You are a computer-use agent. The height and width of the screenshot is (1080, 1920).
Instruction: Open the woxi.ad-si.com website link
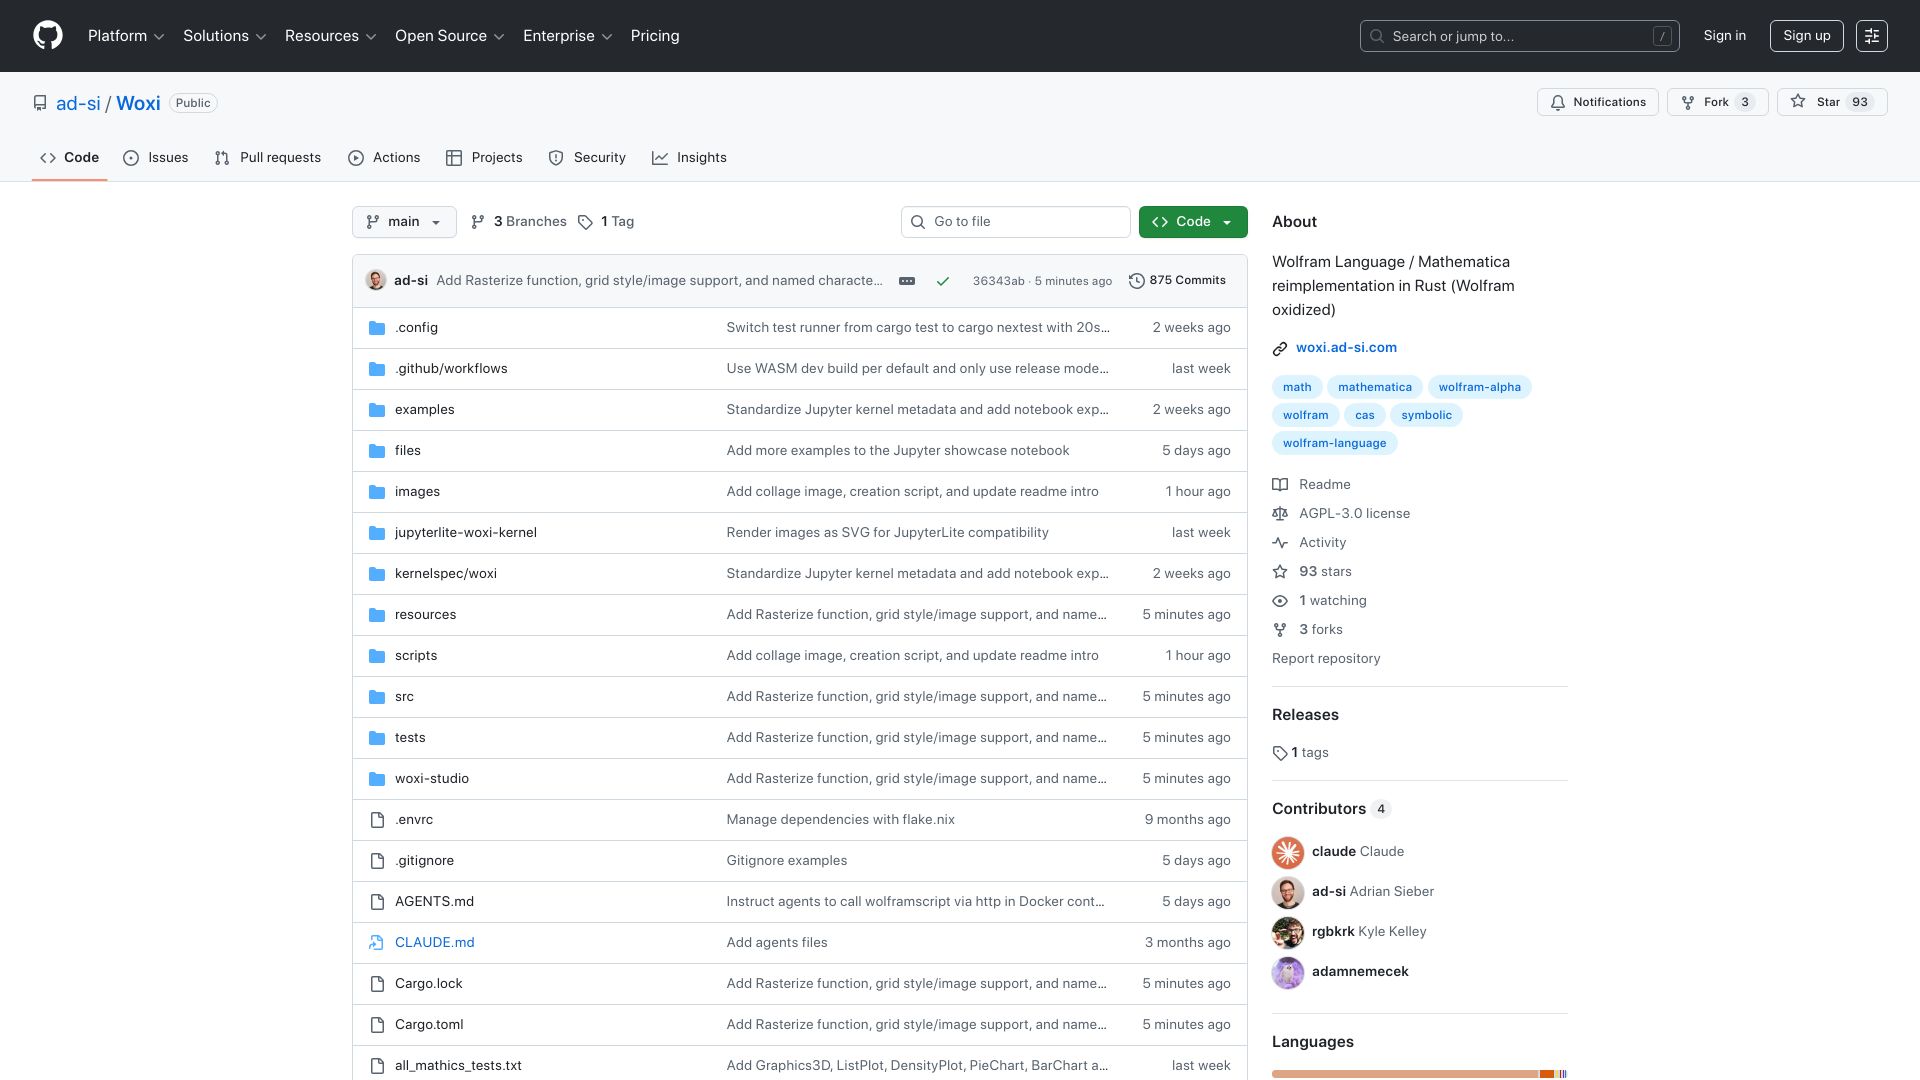(1346, 348)
